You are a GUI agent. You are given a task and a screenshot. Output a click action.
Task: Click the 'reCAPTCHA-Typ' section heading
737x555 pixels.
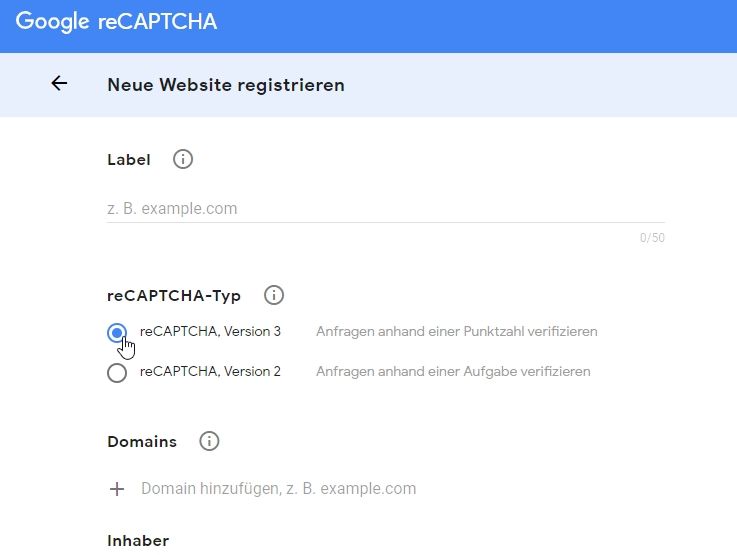pyautogui.click(x=174, y=295)
